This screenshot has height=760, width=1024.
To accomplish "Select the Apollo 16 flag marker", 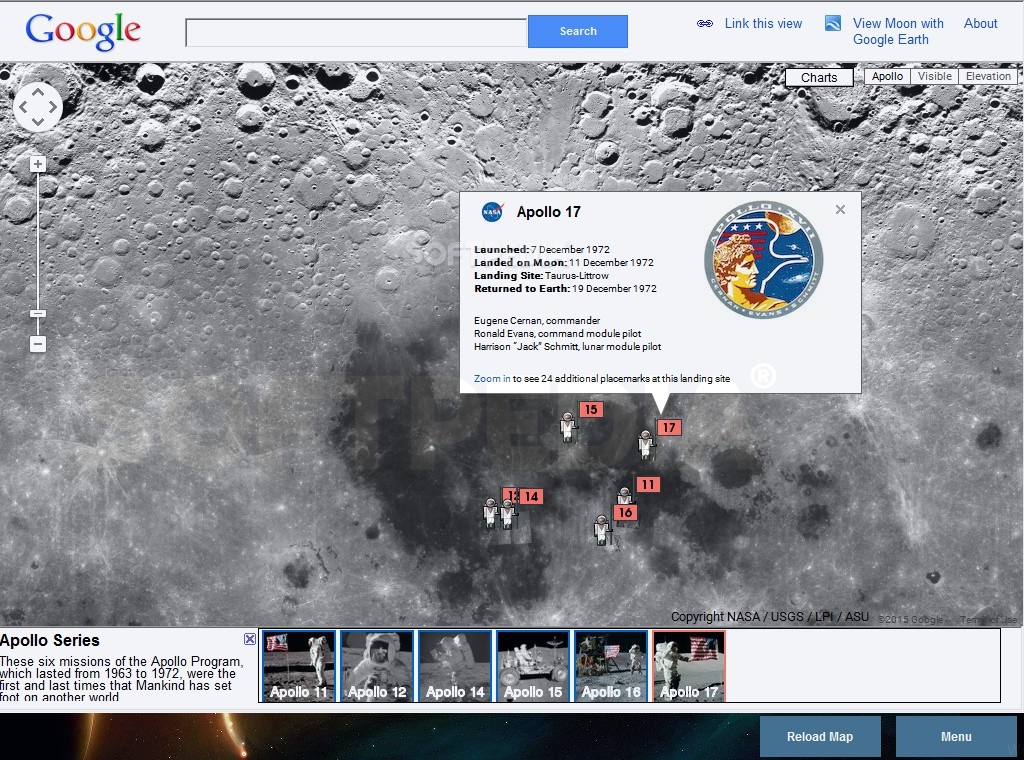I will pyautogui.click(x=626, y=512).
